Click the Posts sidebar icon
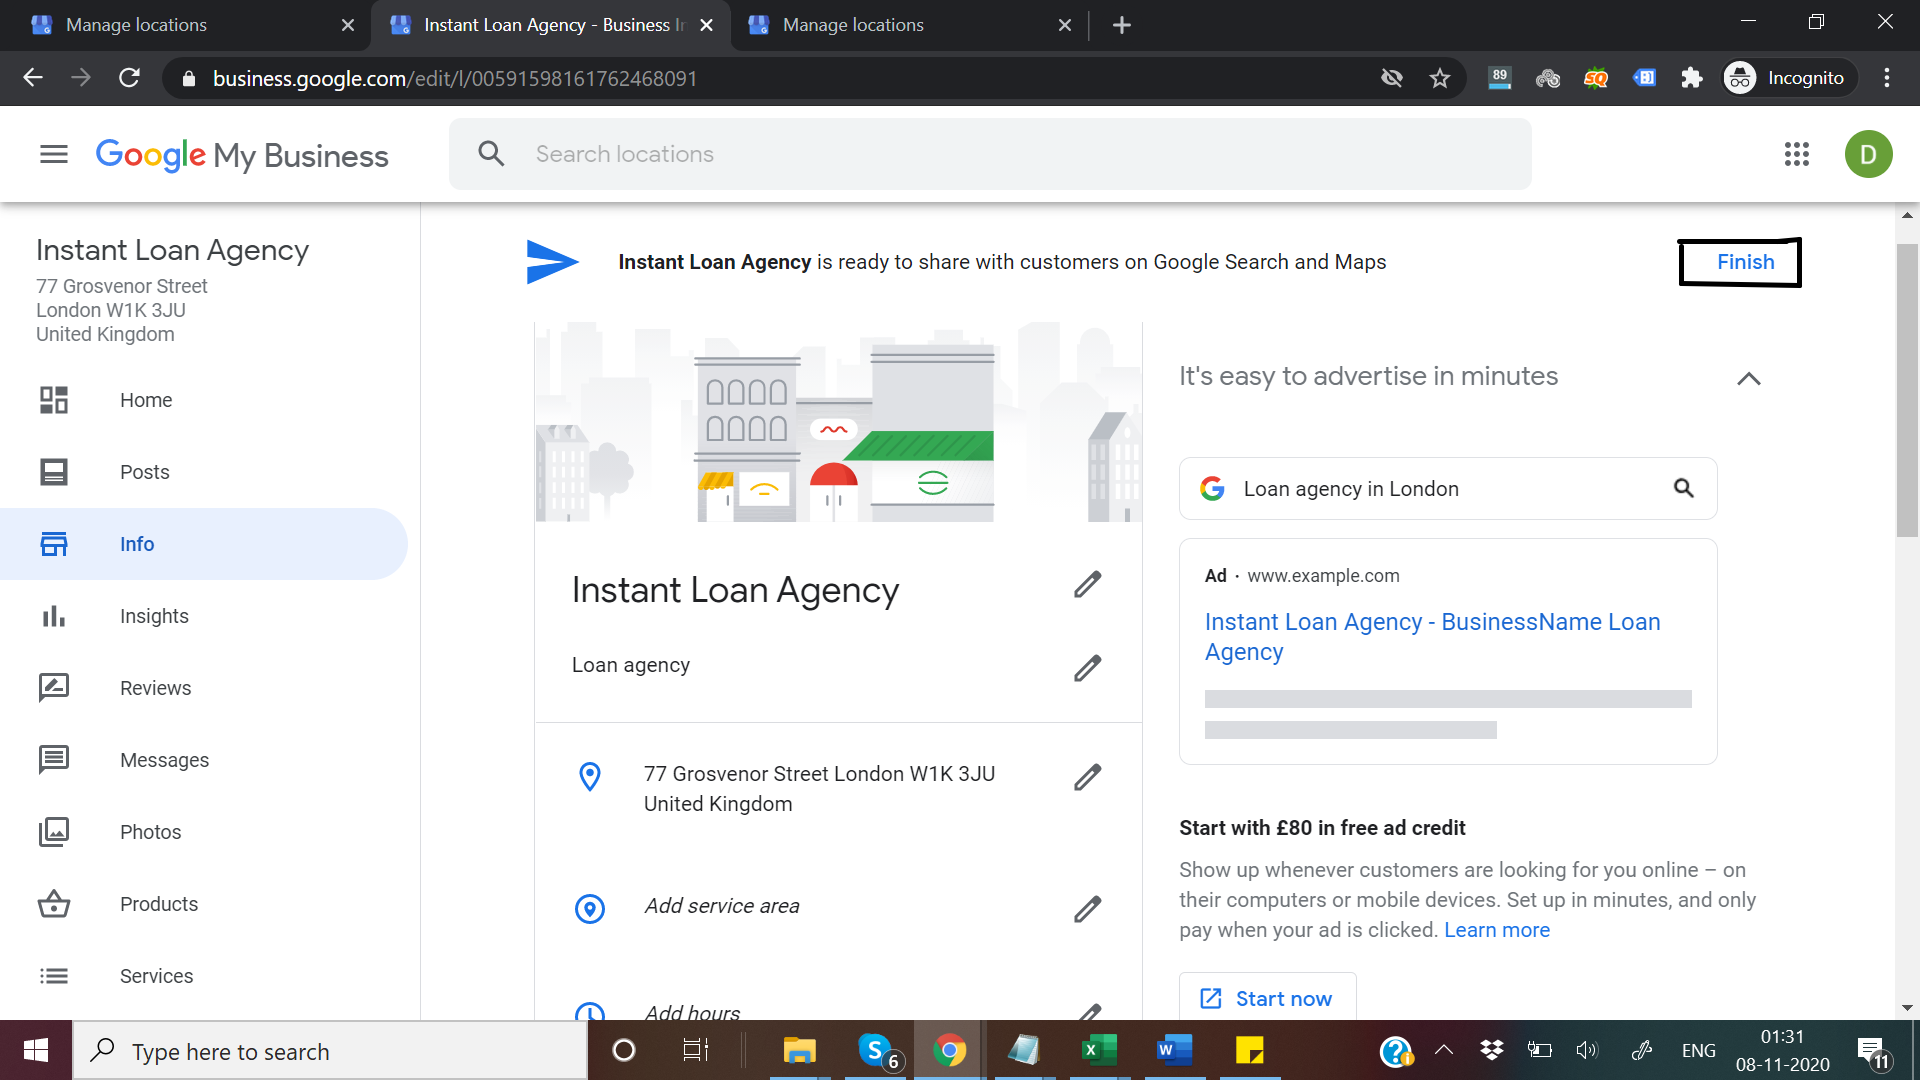Viewport: 1920px width, 1080px height. coord(54,472)
